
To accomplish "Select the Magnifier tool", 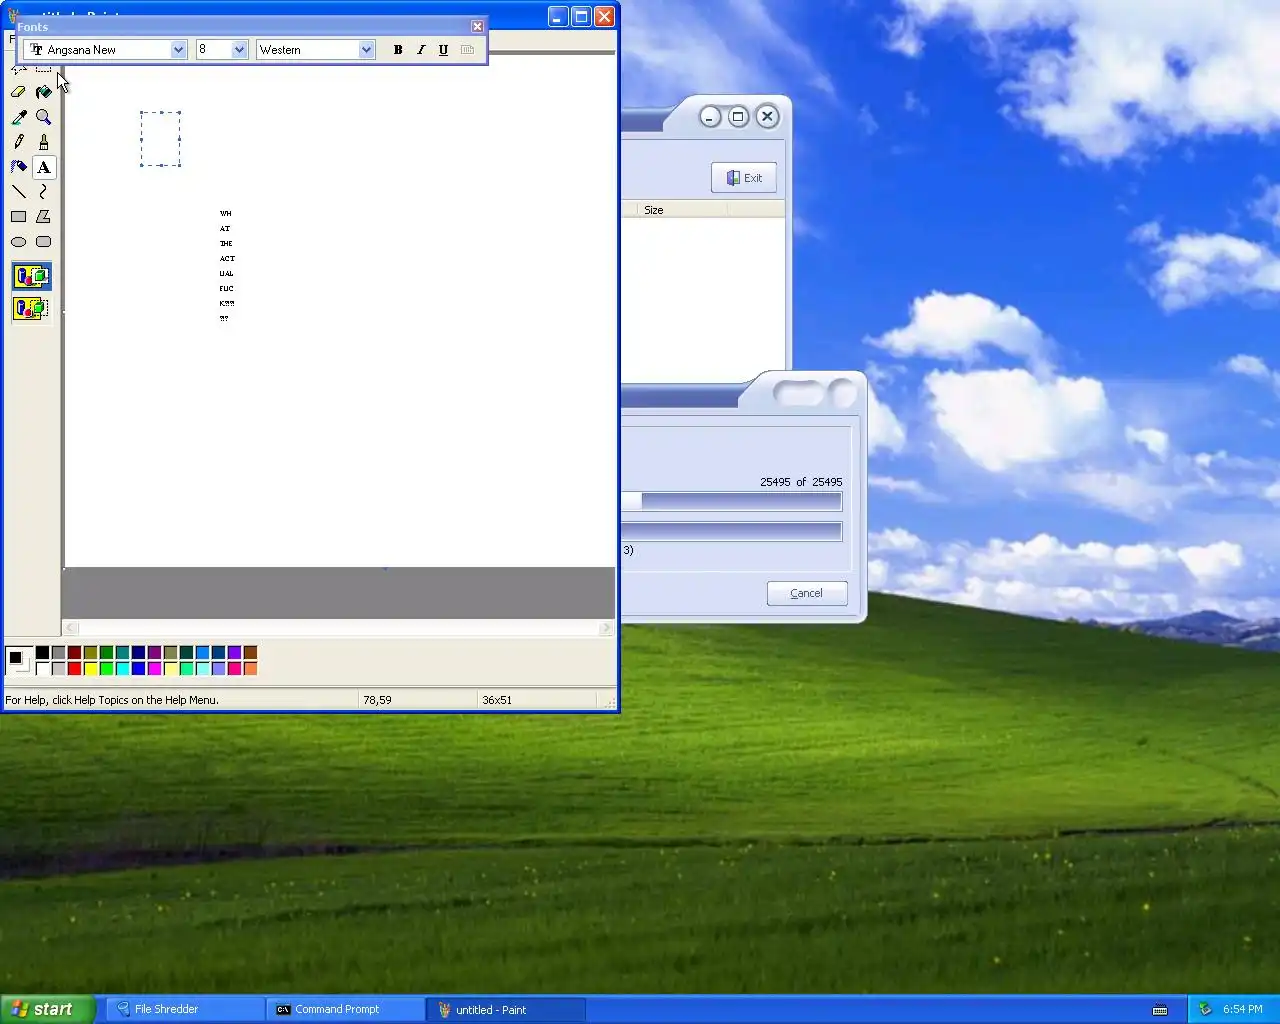I will 43,117.
